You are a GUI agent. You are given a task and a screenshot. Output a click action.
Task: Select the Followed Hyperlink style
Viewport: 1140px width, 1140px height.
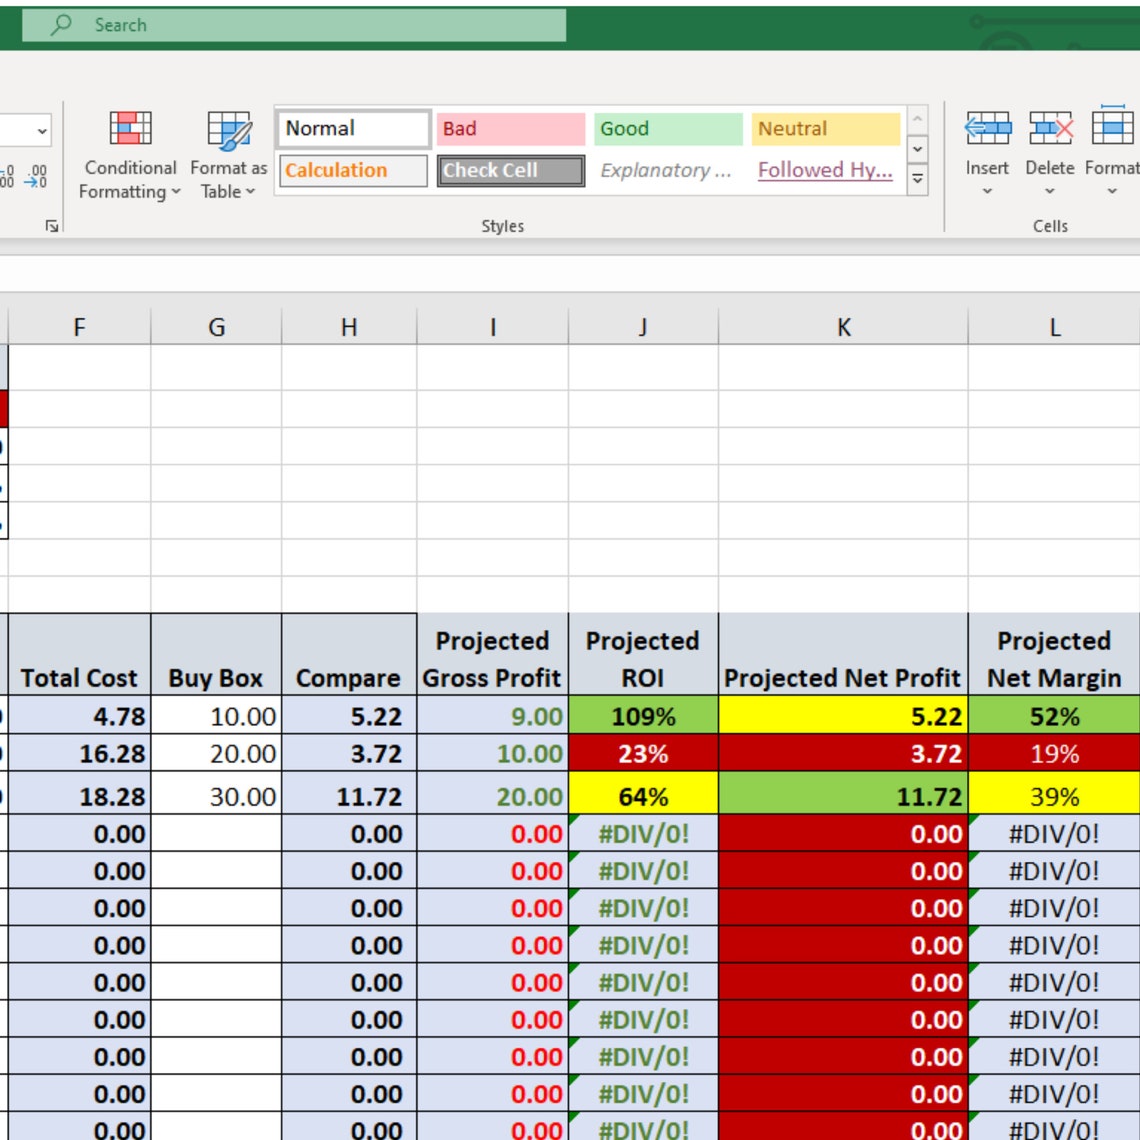coord(823,170)
